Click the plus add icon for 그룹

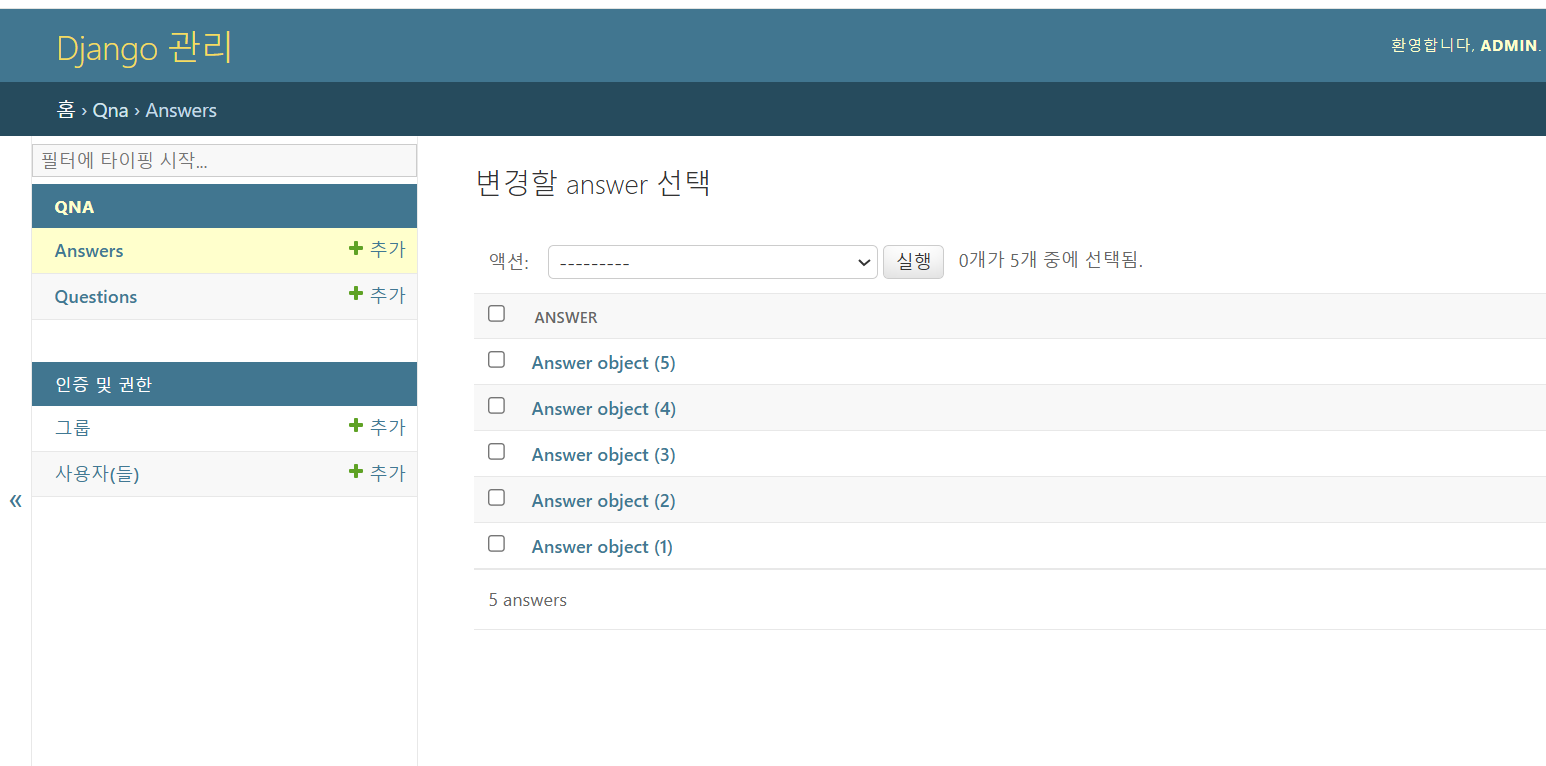tap(355, 425)
